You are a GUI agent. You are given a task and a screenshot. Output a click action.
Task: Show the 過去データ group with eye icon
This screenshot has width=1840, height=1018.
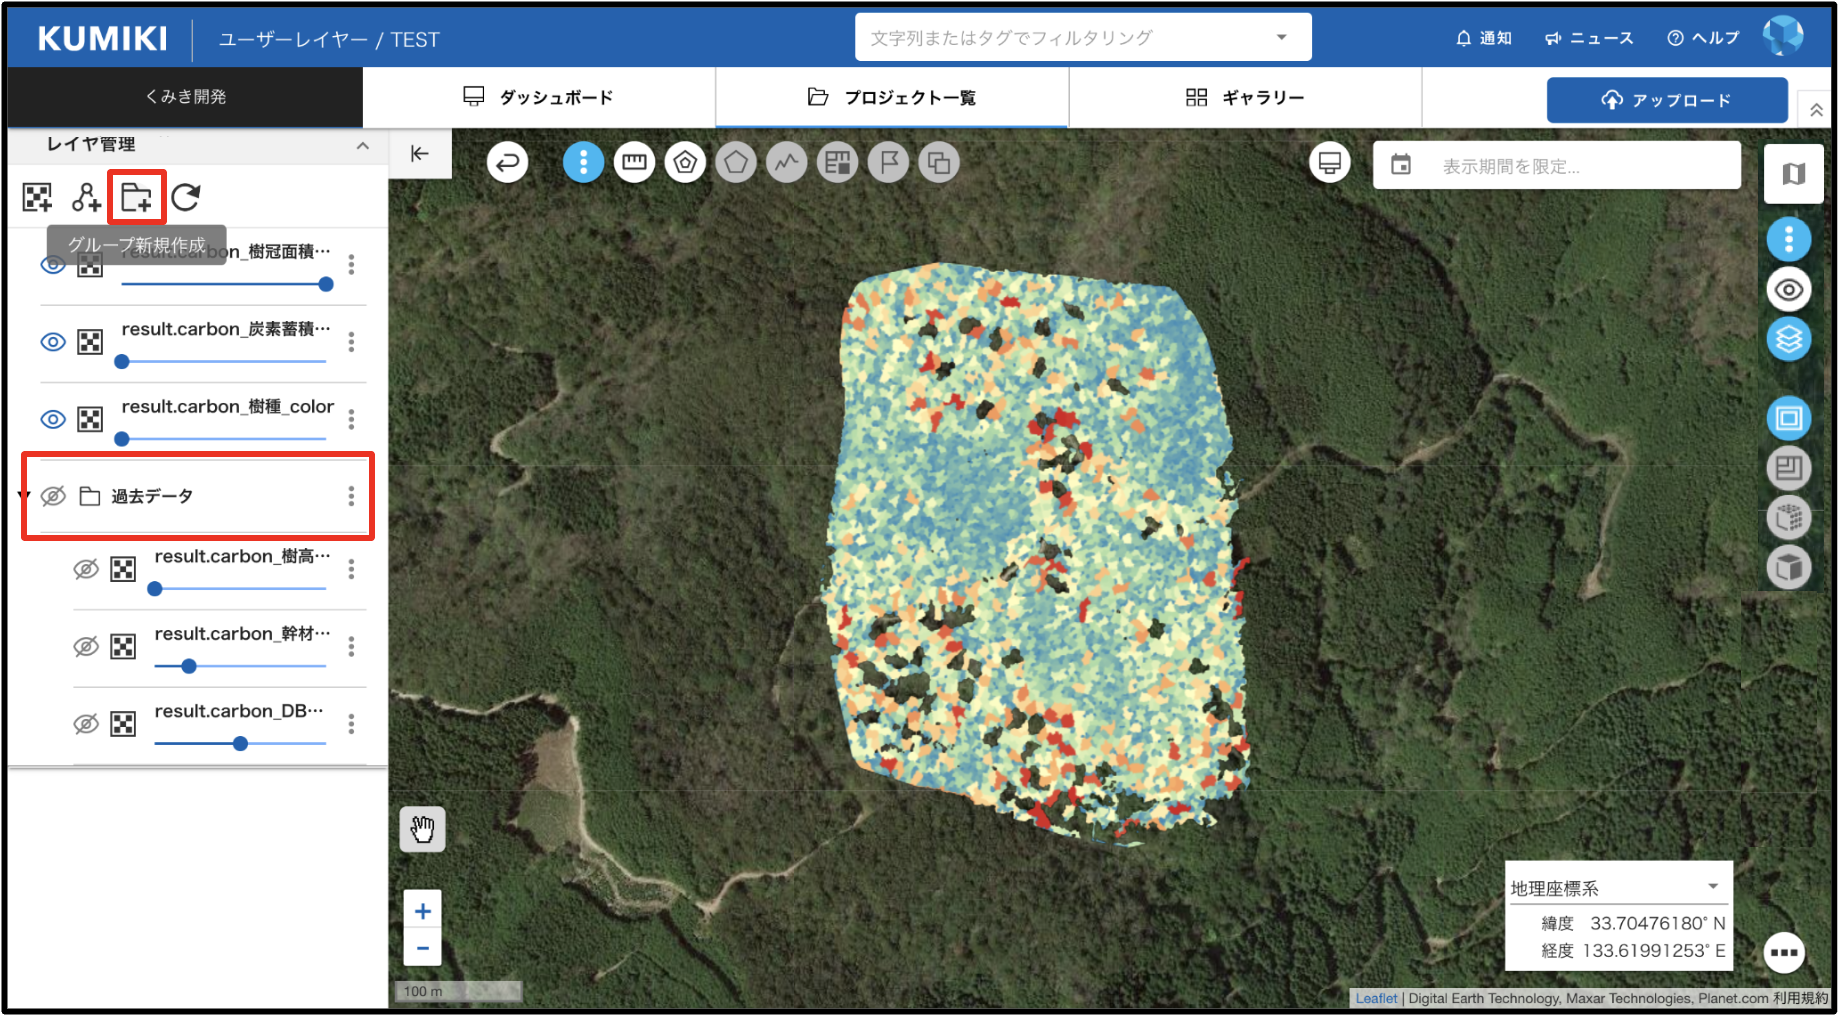(x=54, y=496)
